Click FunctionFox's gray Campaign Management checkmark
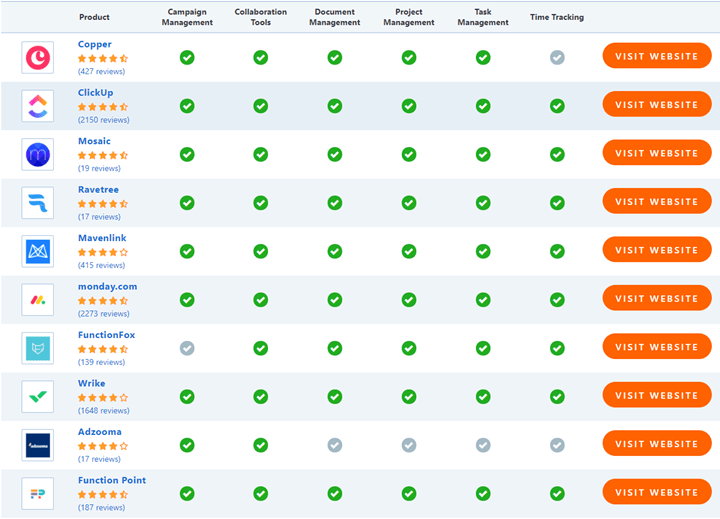The width and height of the screenshot is (720, 519). pos(187,348)
